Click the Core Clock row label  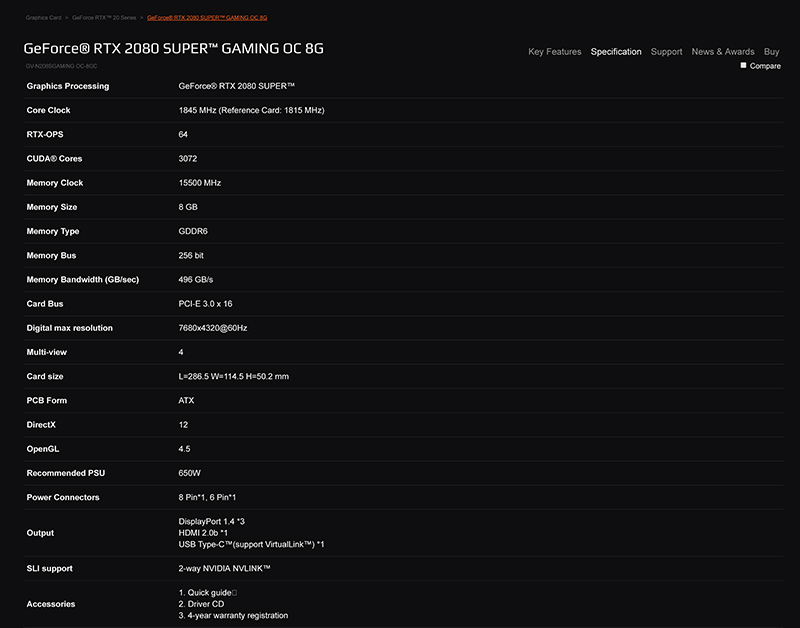(x=48, y=110)
